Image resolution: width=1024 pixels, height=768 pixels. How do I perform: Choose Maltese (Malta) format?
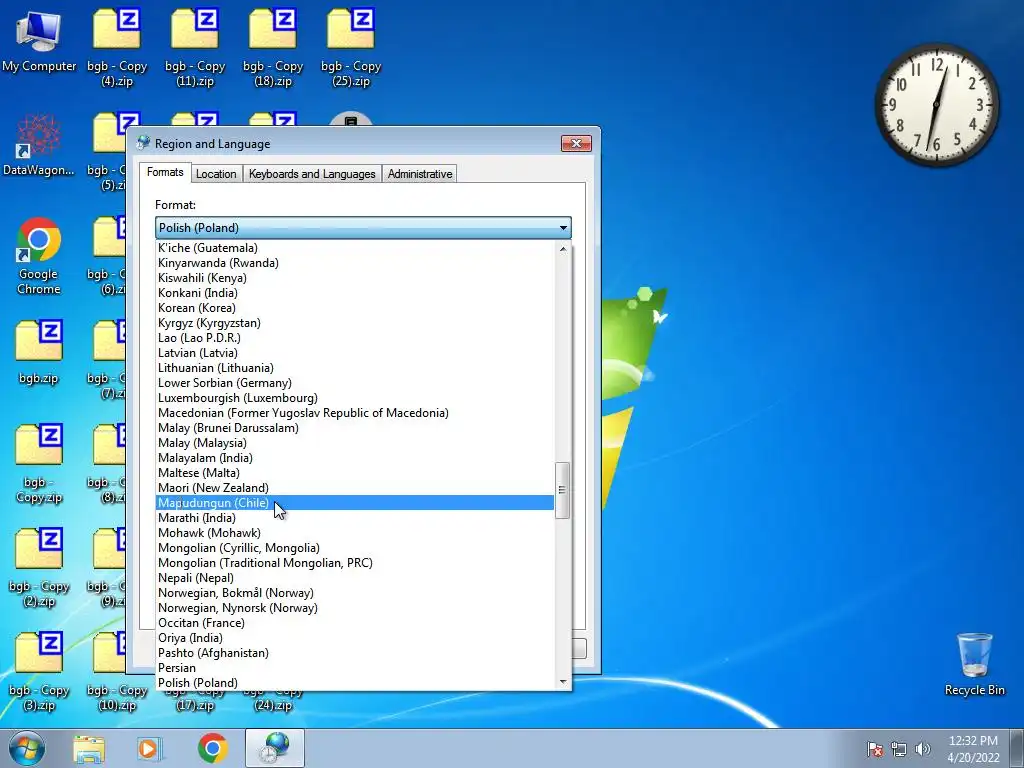click(x=355, y=473)
